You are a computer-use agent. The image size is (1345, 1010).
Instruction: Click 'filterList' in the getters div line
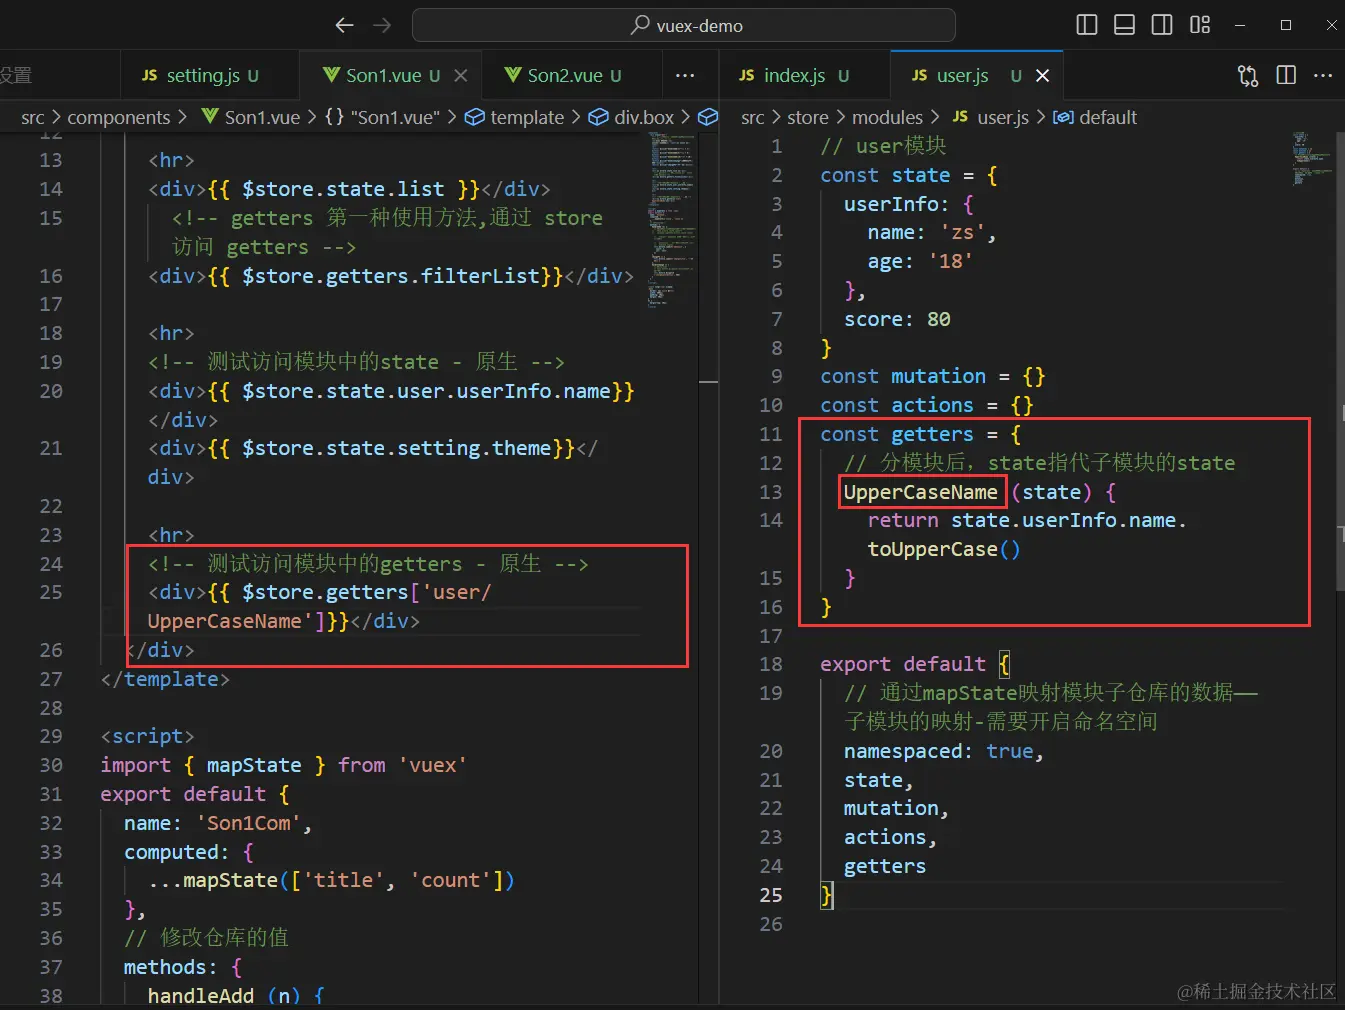click(480, 276)
